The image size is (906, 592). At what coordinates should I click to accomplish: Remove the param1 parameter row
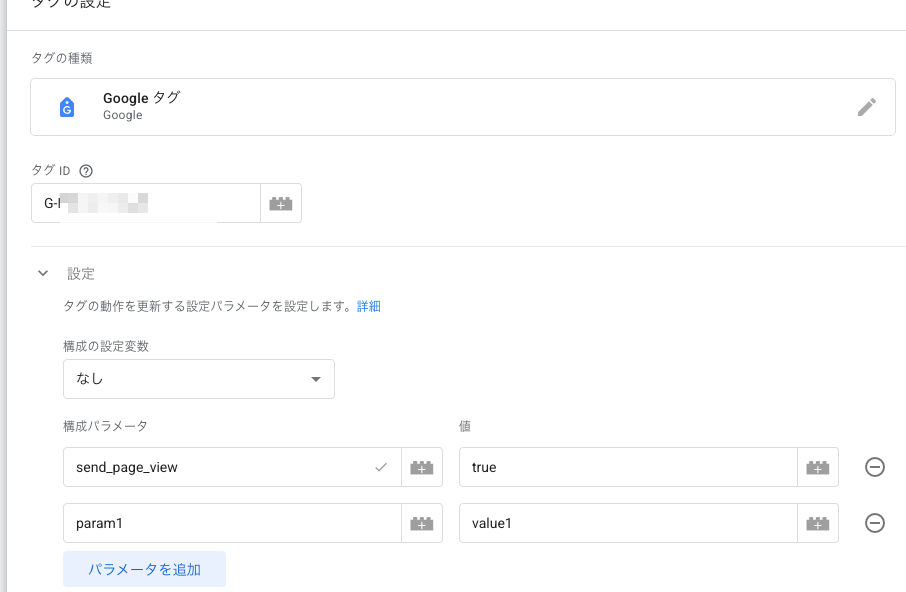(875, 523)
